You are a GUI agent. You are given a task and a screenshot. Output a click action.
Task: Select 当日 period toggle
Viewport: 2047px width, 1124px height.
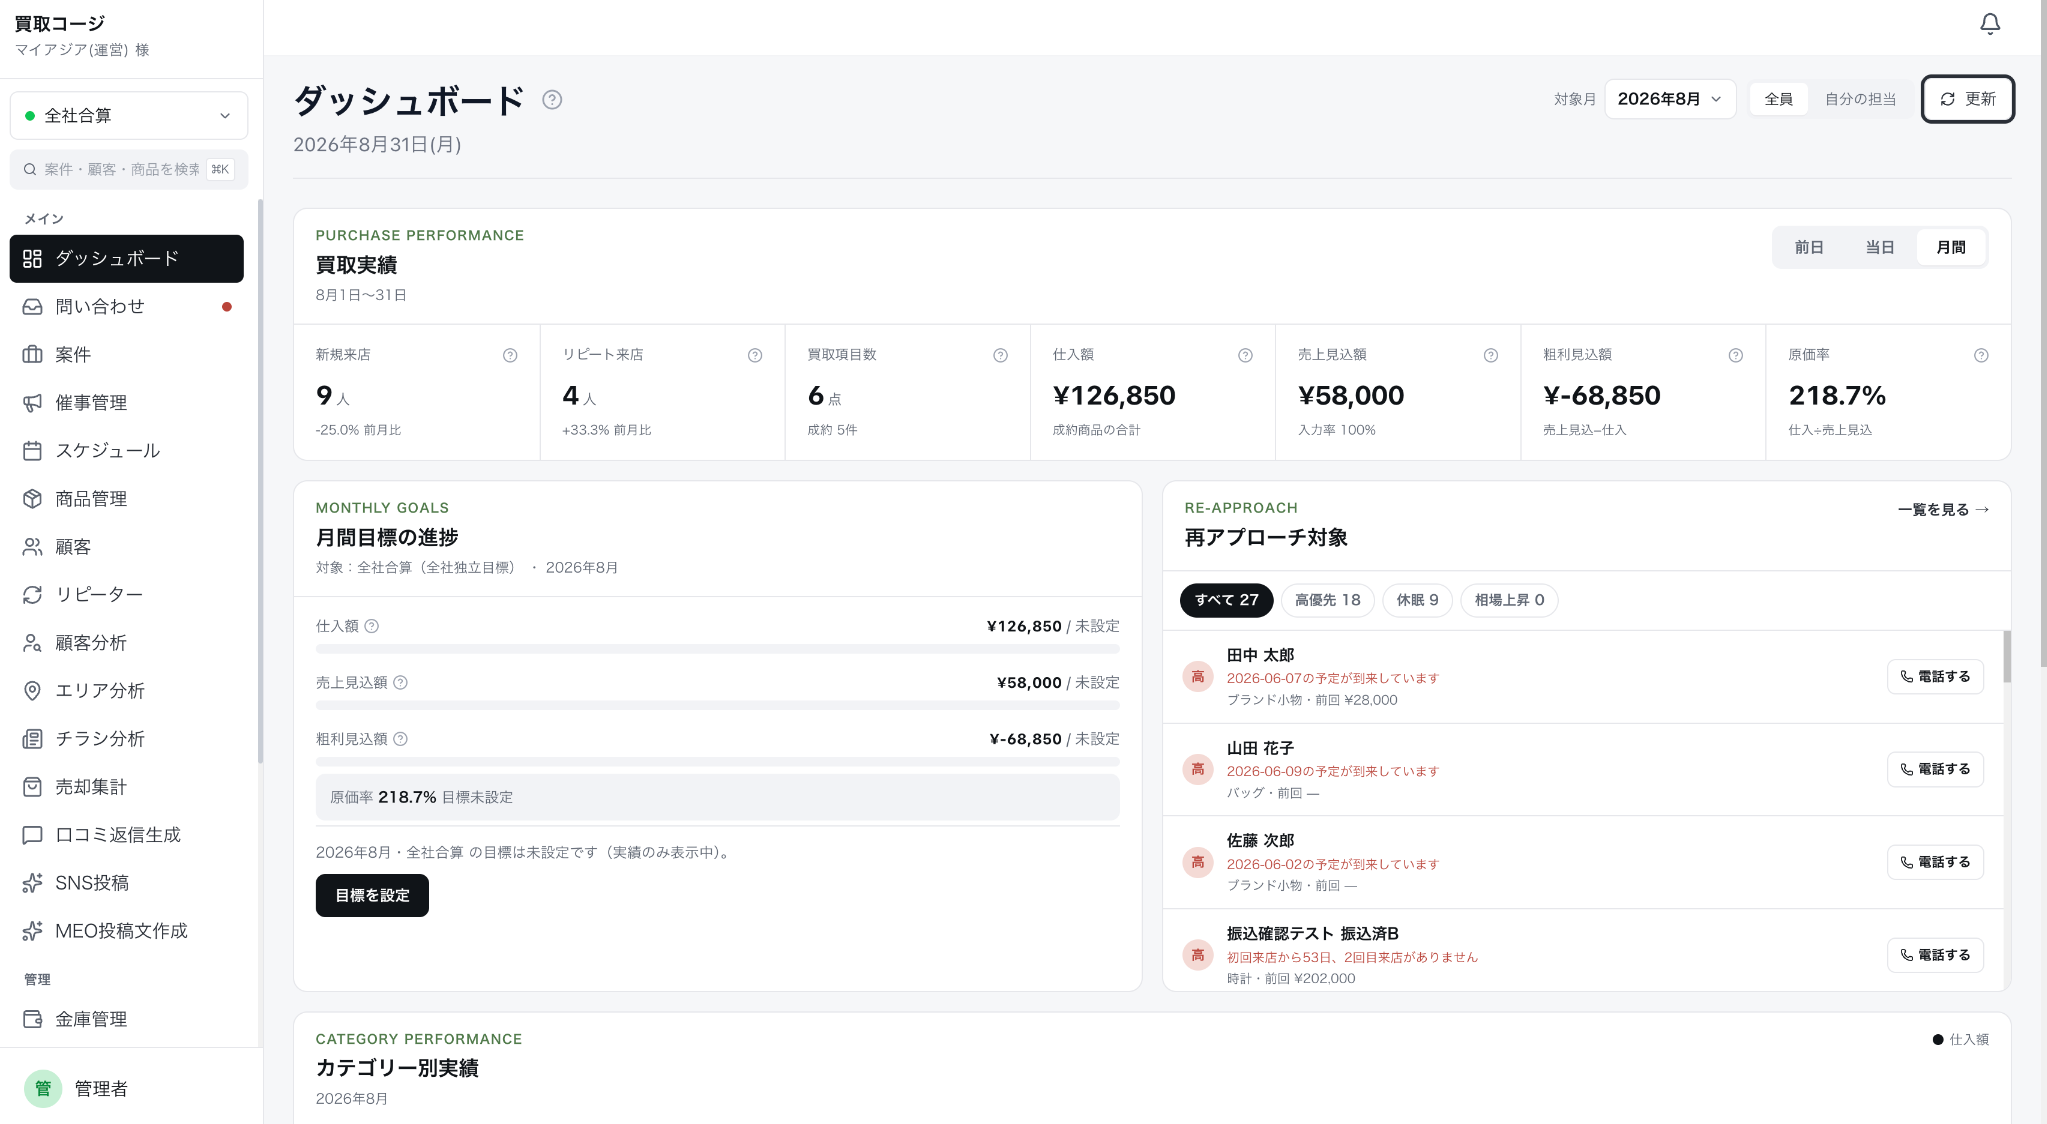1880,247
